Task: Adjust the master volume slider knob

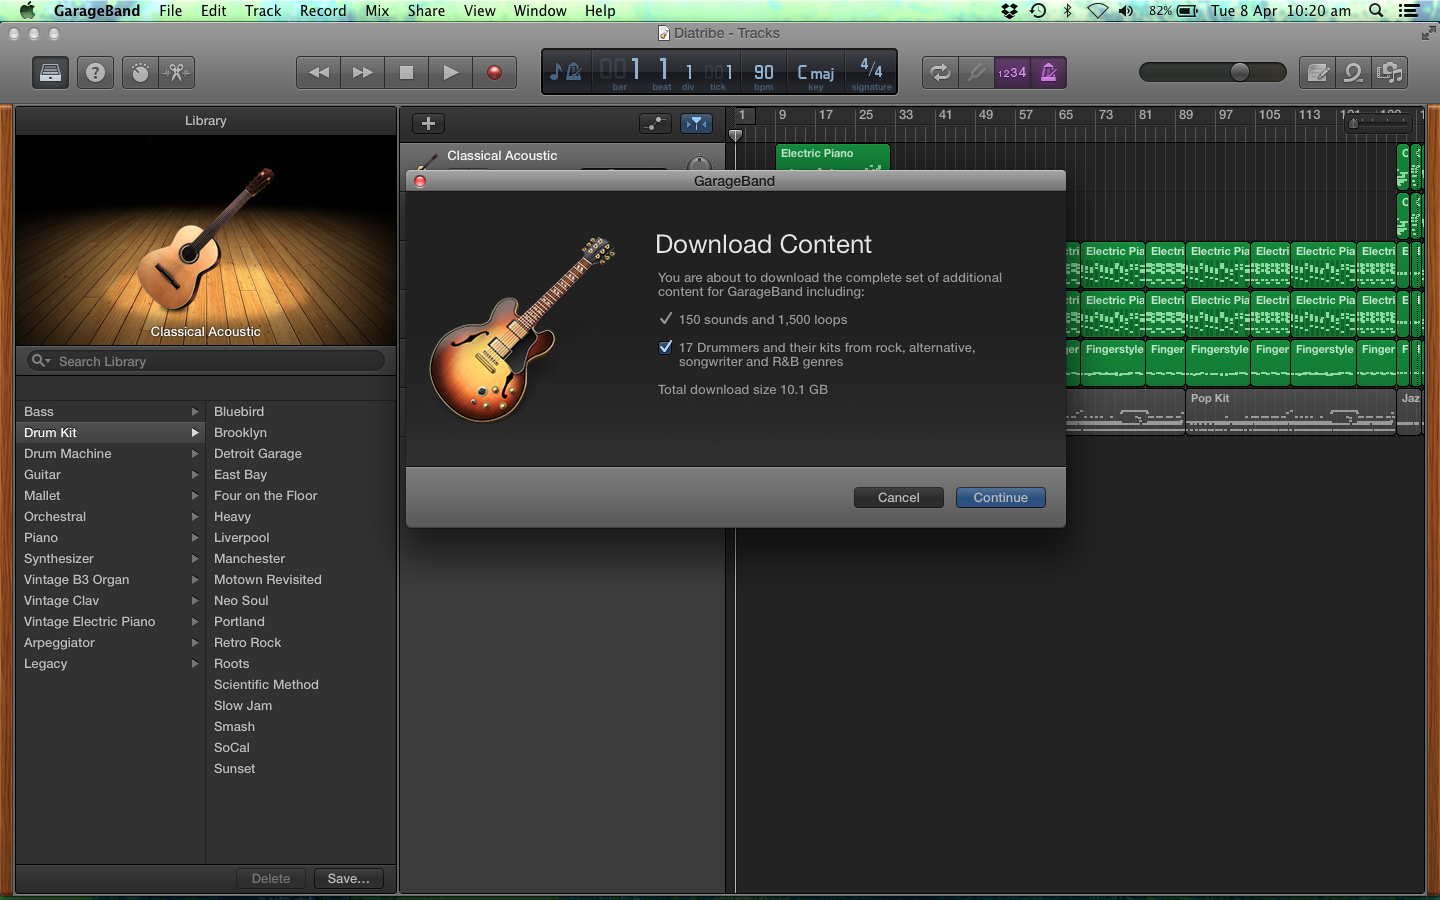Action: click(1240, 72)
